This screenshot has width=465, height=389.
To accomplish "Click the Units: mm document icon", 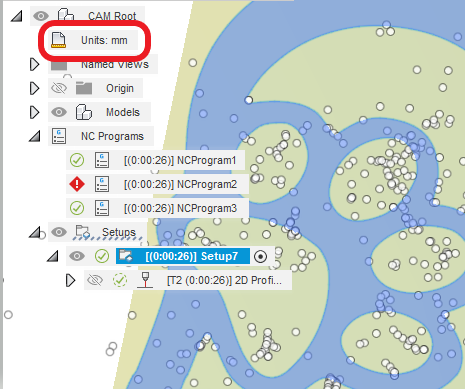I will click(58, 40).
